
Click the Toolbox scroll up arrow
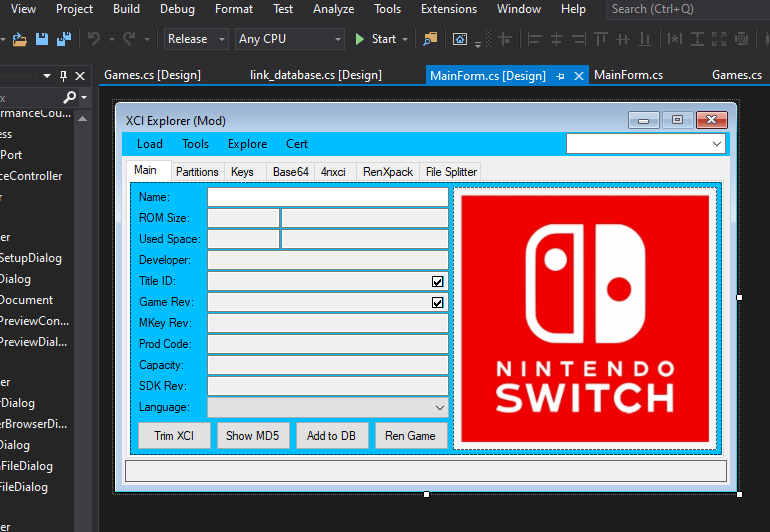82,118
